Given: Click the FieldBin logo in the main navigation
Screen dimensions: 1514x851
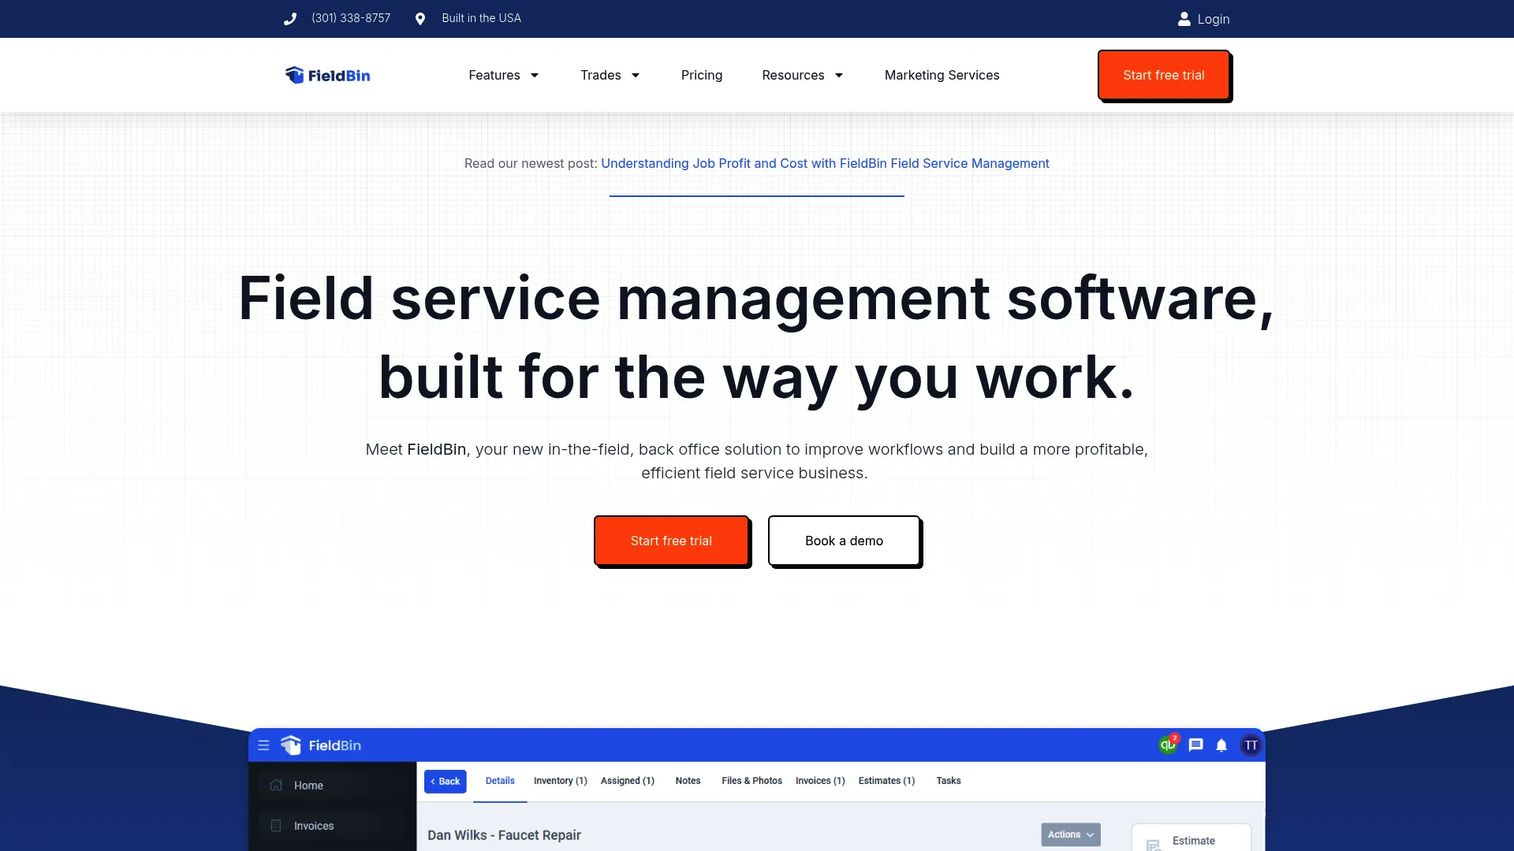Looking at the screenshot, I should tap(327, 75).
